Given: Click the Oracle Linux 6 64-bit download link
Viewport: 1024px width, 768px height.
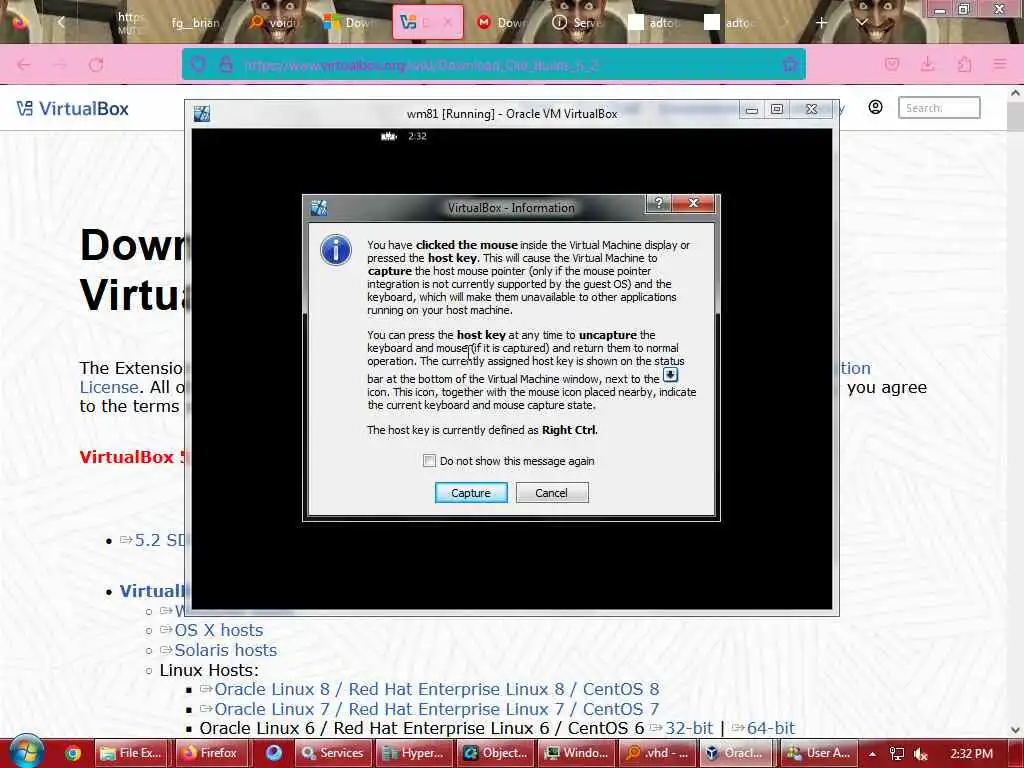Looking at the screenshot, I should pyautogui.click(x=771, y=728).
